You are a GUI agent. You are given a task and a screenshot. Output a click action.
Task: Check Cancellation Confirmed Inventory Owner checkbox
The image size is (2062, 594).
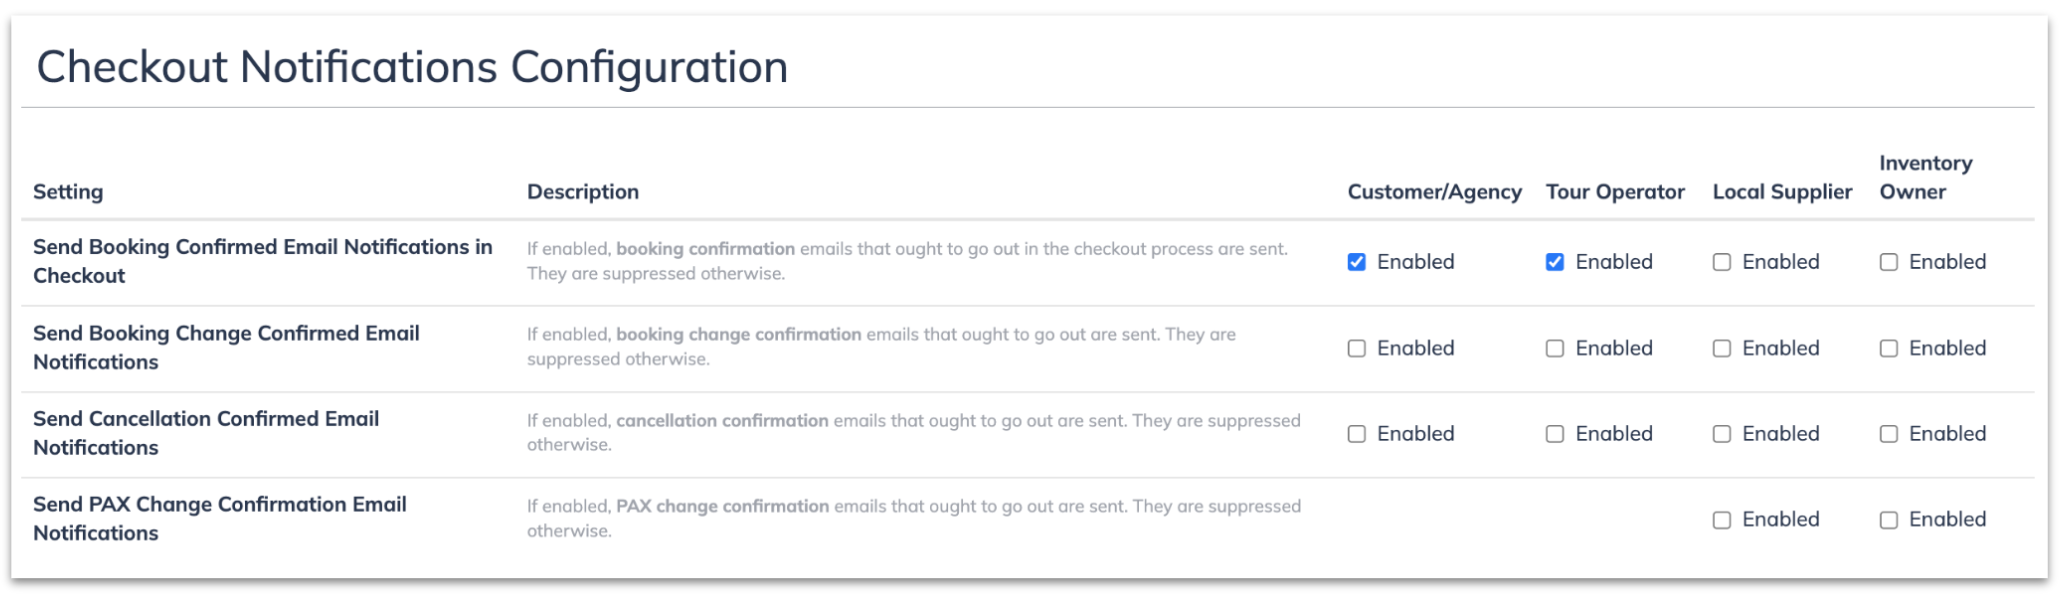[1889, 434]
